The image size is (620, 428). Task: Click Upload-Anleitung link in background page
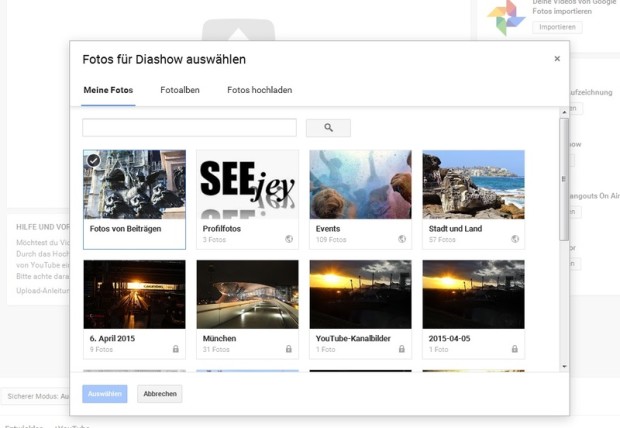pos(43,291)
